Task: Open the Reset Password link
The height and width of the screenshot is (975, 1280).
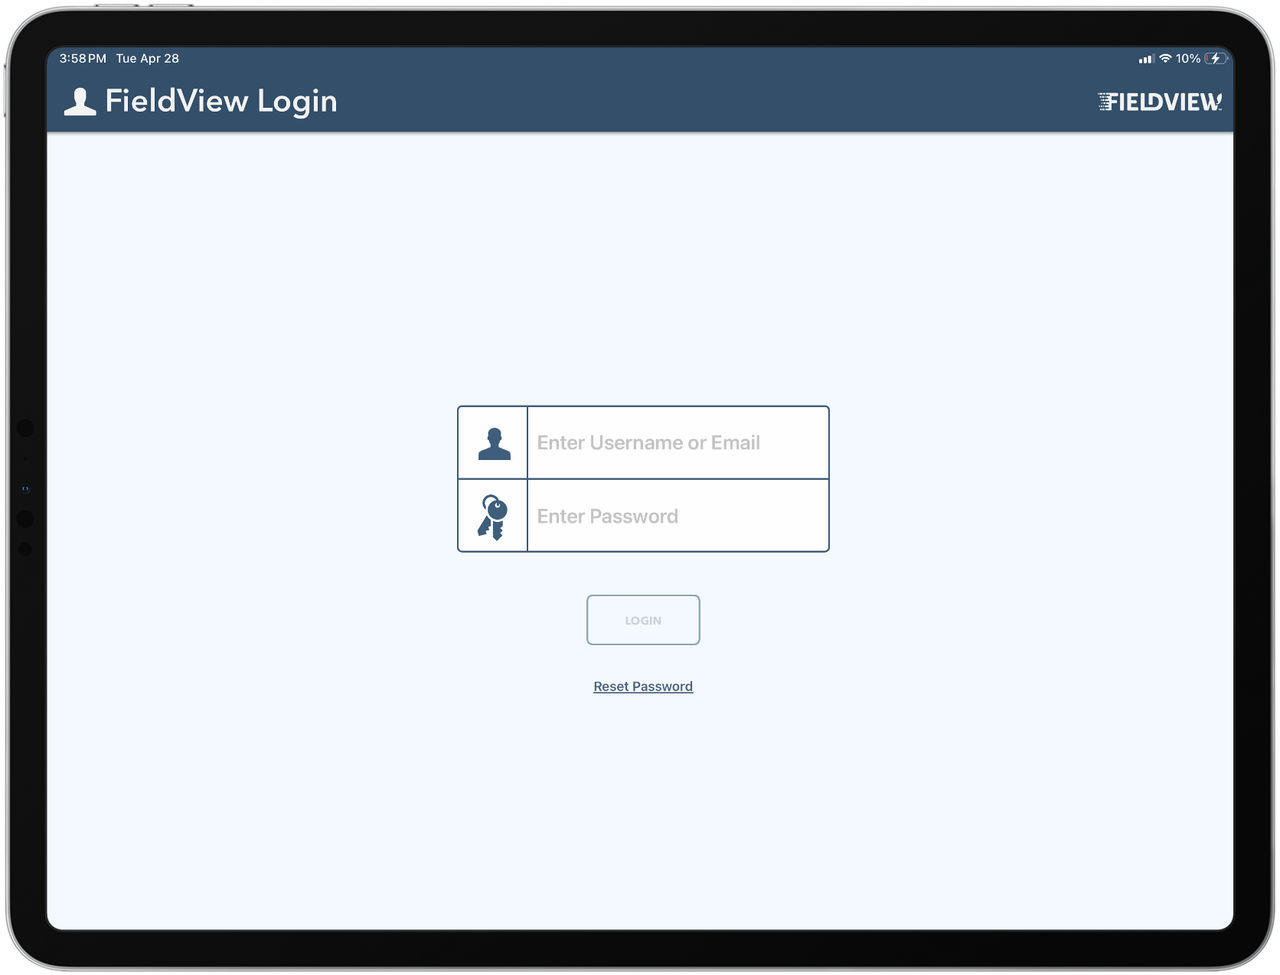Action: pos(643,687)
